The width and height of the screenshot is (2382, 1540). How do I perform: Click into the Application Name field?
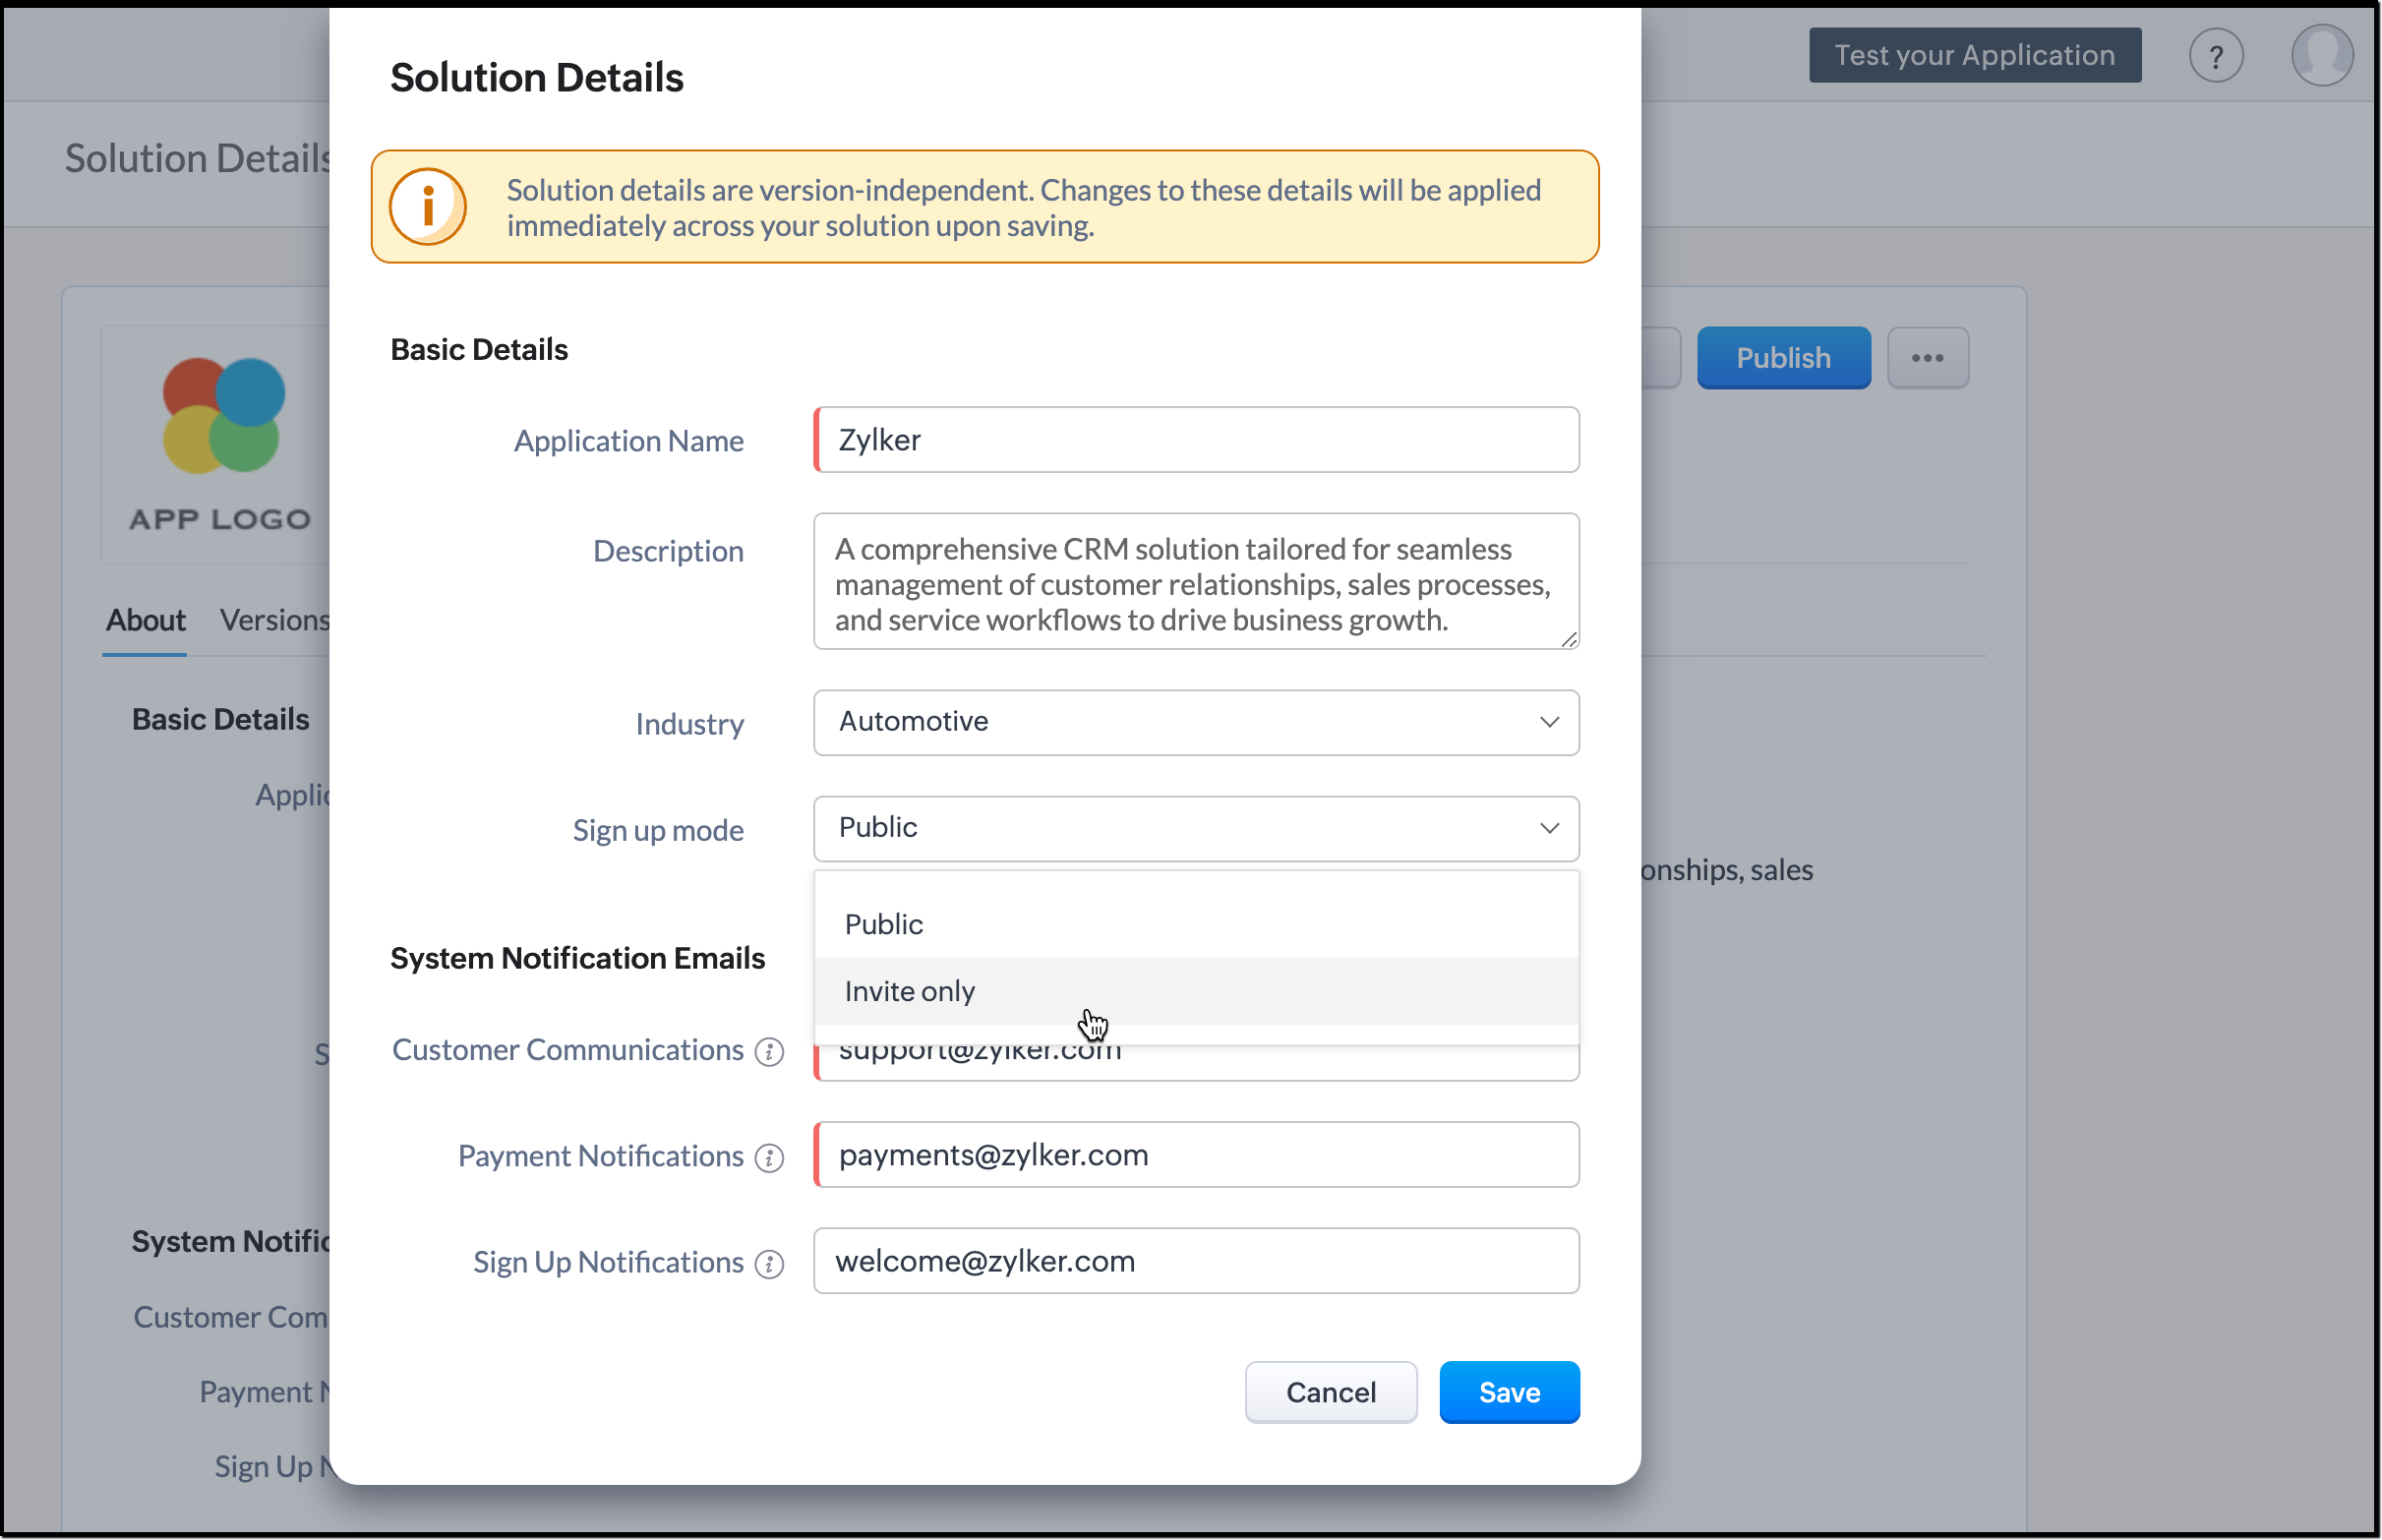(x=1195, y=440)
